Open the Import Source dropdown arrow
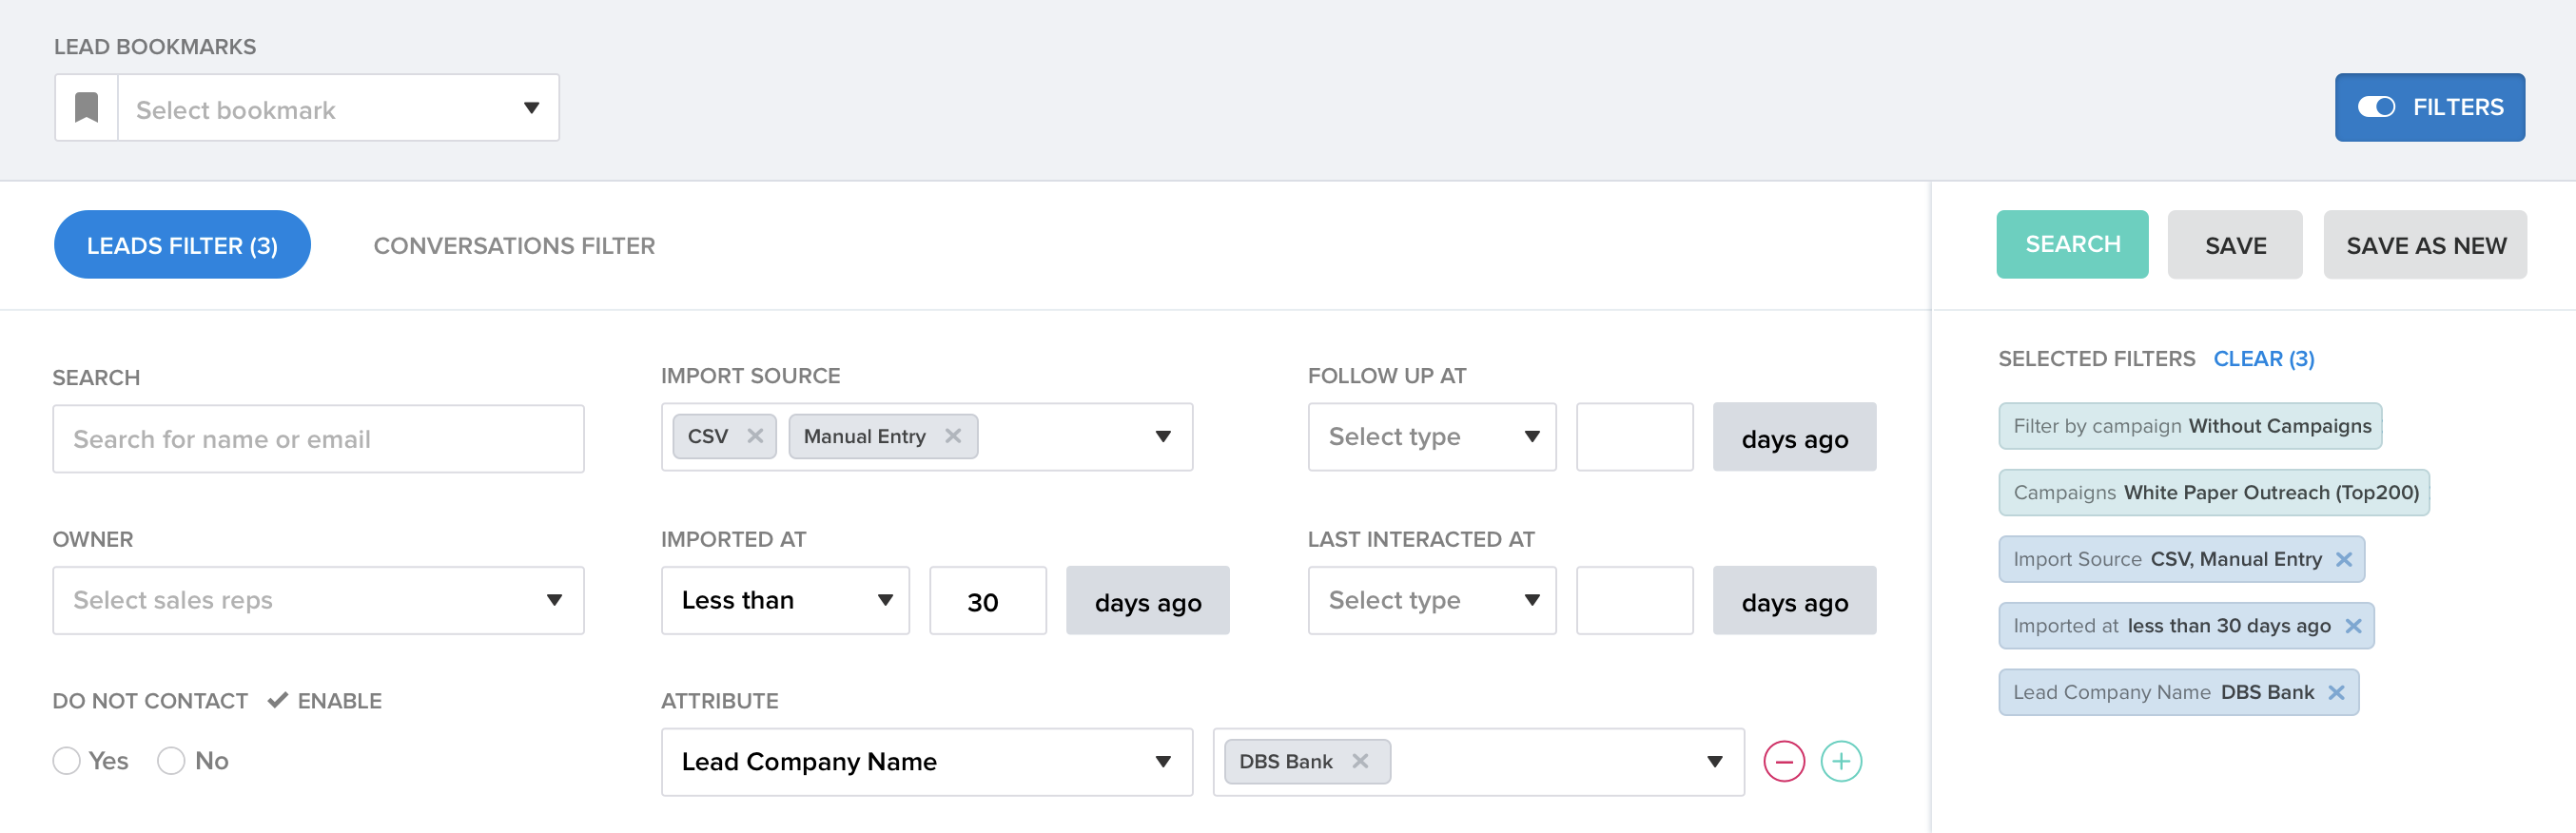Viewport: 2576px width, 833px height. [1163, 437]
